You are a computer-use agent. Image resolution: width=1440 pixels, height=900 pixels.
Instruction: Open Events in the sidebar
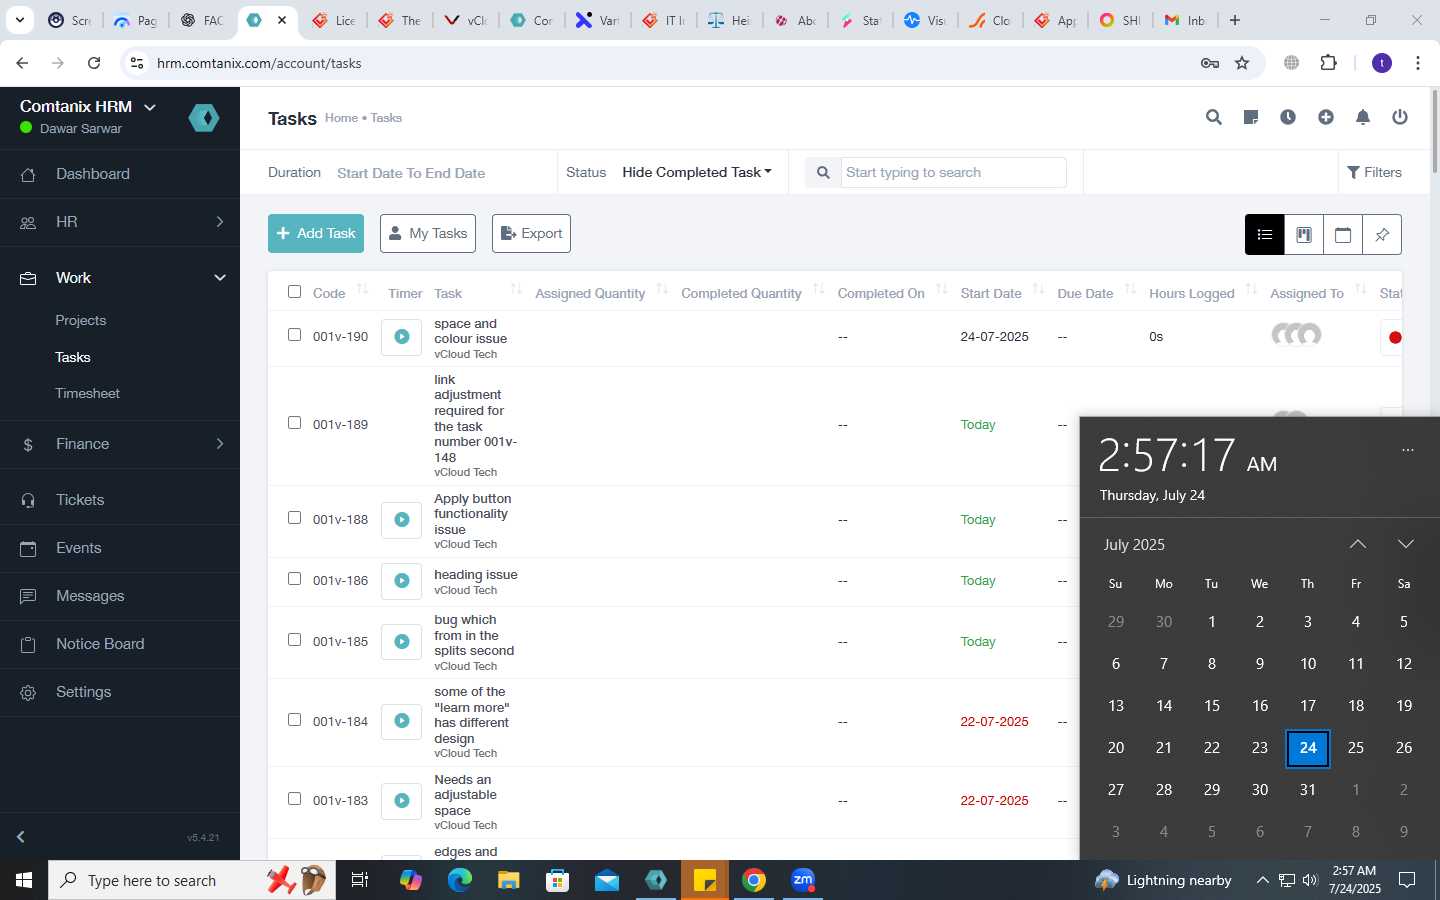click(120, 548)
